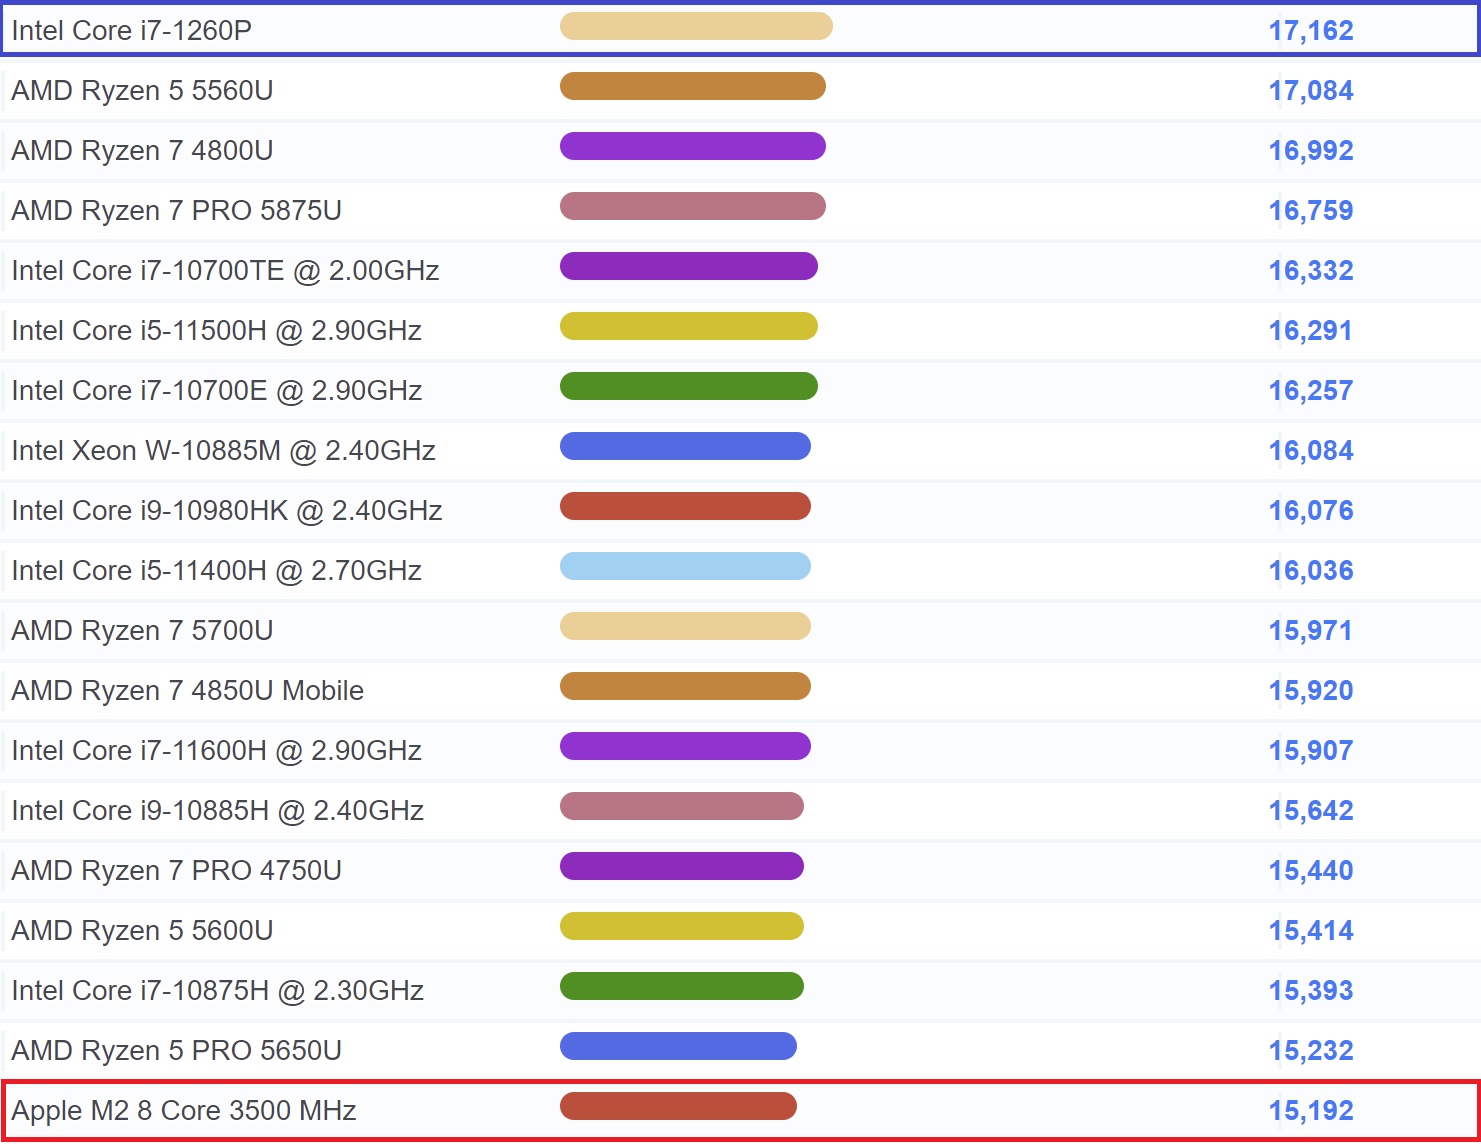Image resolution: width=1481 pixels, height=1144 pixels.
Task: Open Intel Xeon W-10885M @ 2.40GHz link
Action: (x=223, y=450)
